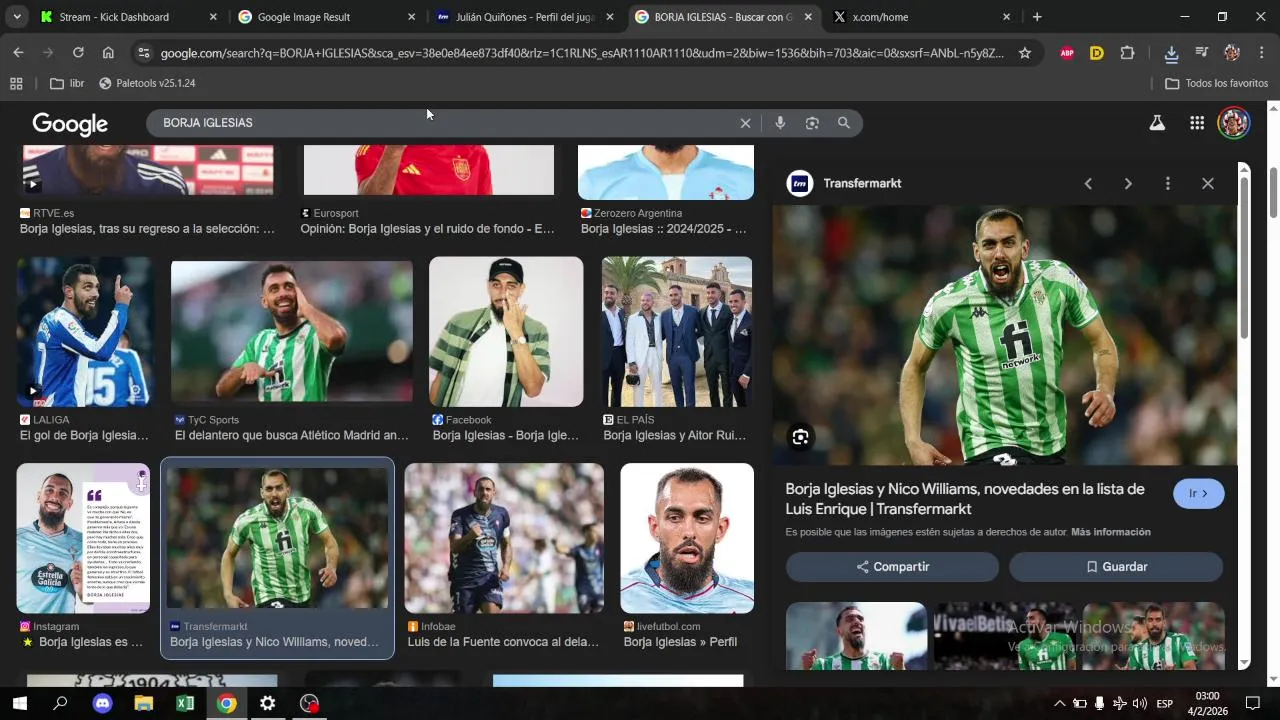Screen dimensions: 1280x720
Task: Open the libr bookmark folder
Action: pyautogui.click(x=67, y=84)
